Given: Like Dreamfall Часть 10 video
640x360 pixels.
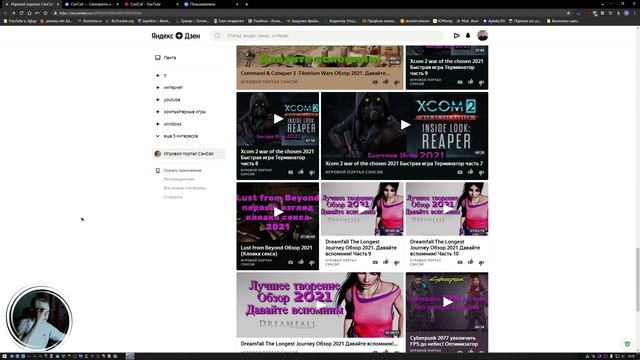Looking at the screenshot, I should [x=471, y=262].
